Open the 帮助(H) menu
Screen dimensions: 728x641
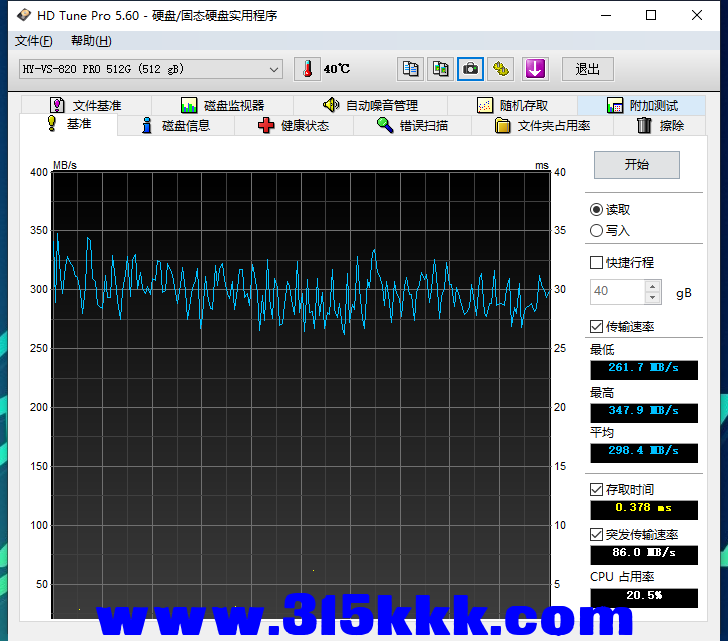pos(91,41)
